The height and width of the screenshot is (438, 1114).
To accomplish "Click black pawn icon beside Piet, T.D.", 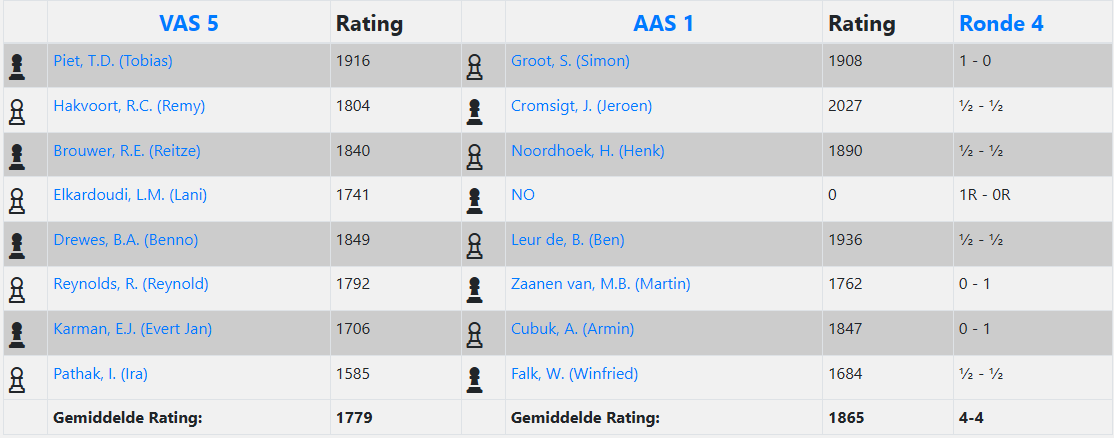I will [x=16, y=67].
